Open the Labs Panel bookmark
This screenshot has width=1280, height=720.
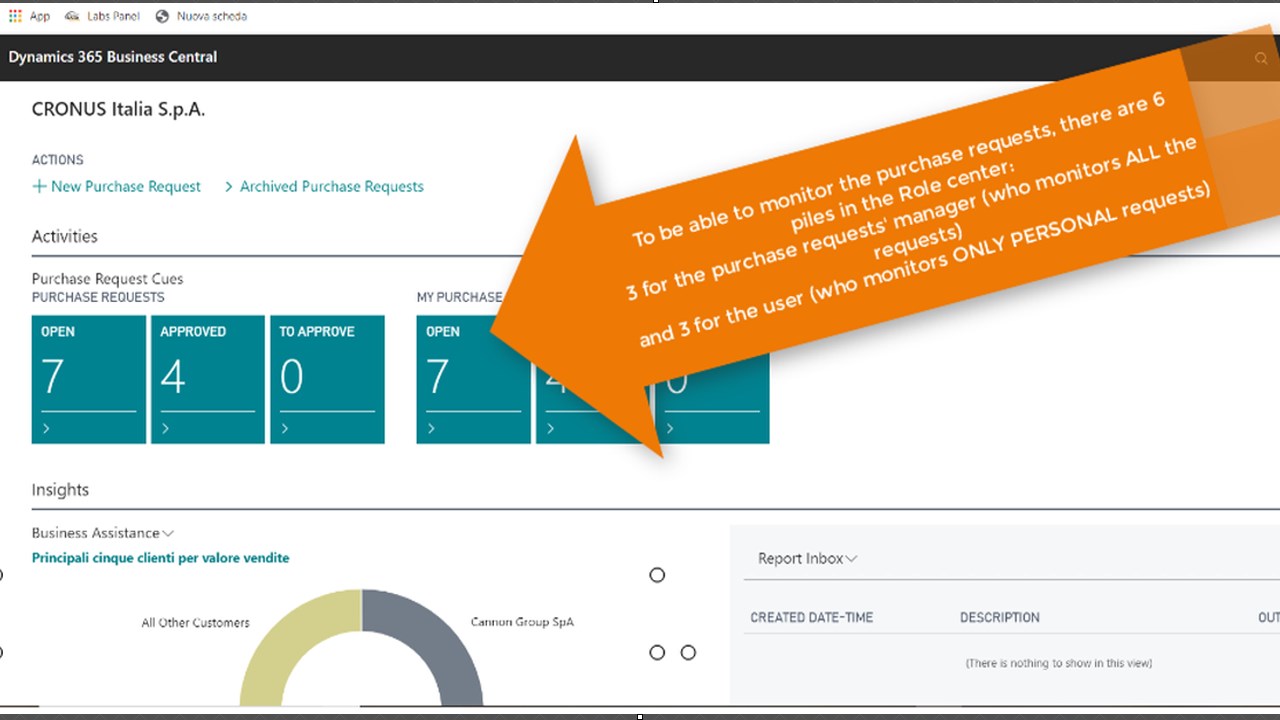pos(103,16)
